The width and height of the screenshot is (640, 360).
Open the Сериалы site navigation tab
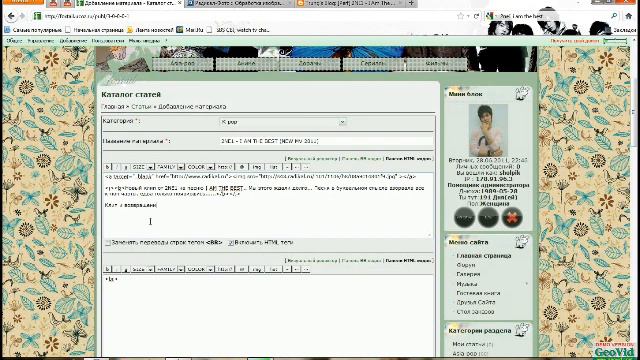373,64
